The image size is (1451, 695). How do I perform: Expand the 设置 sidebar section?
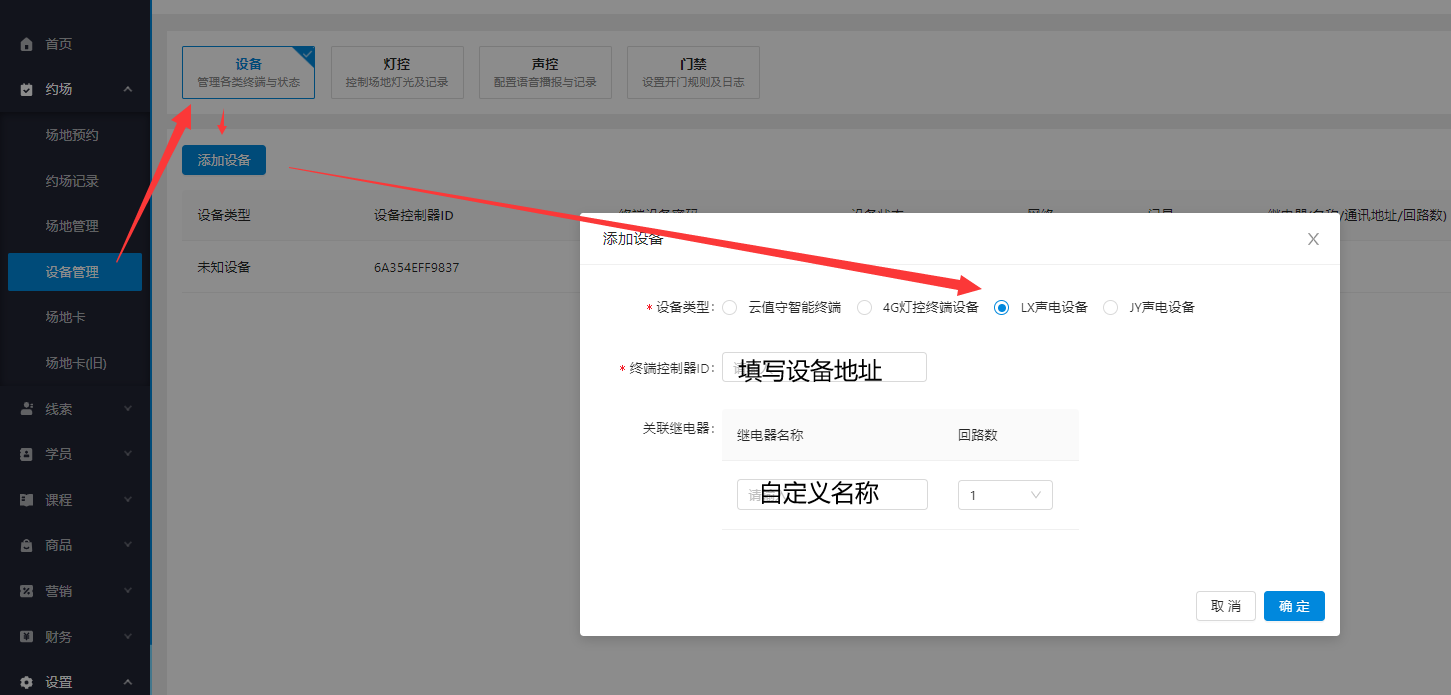127,681
